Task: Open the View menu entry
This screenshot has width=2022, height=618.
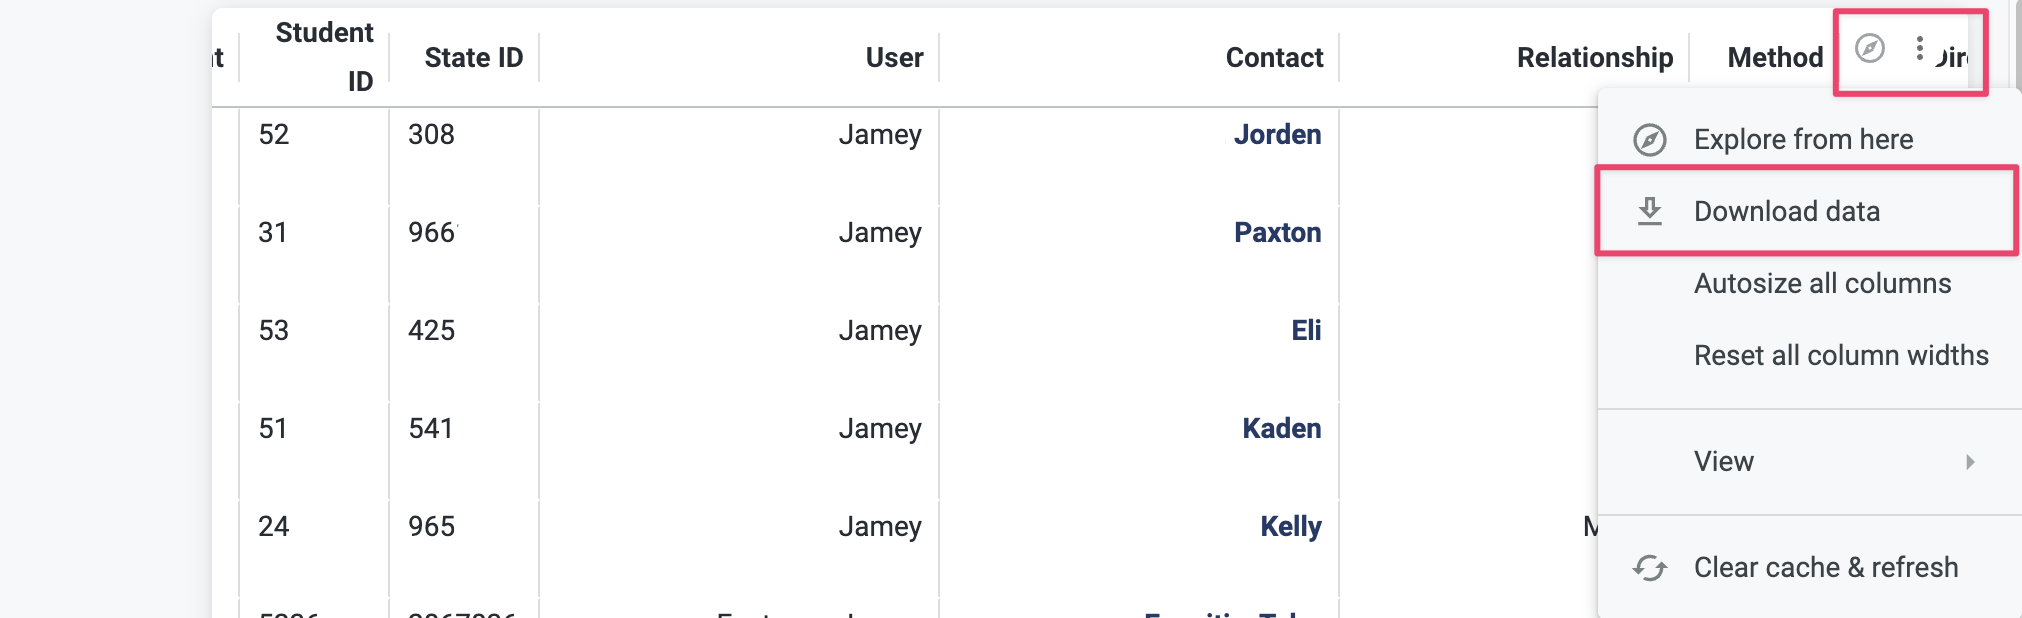Action: pyautogui.click(x=1723, y=462)
